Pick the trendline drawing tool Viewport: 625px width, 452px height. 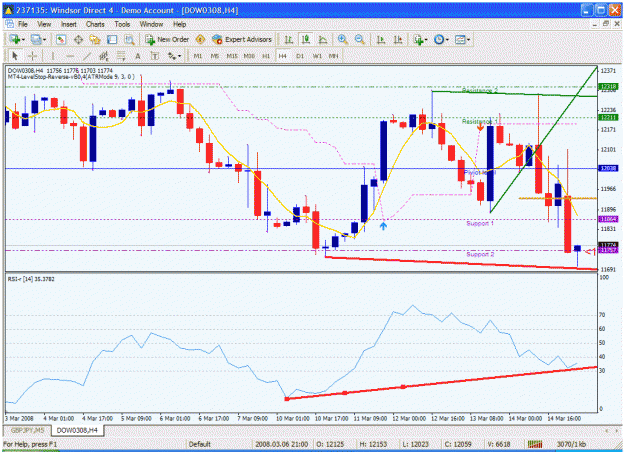(x=87, y=56)
